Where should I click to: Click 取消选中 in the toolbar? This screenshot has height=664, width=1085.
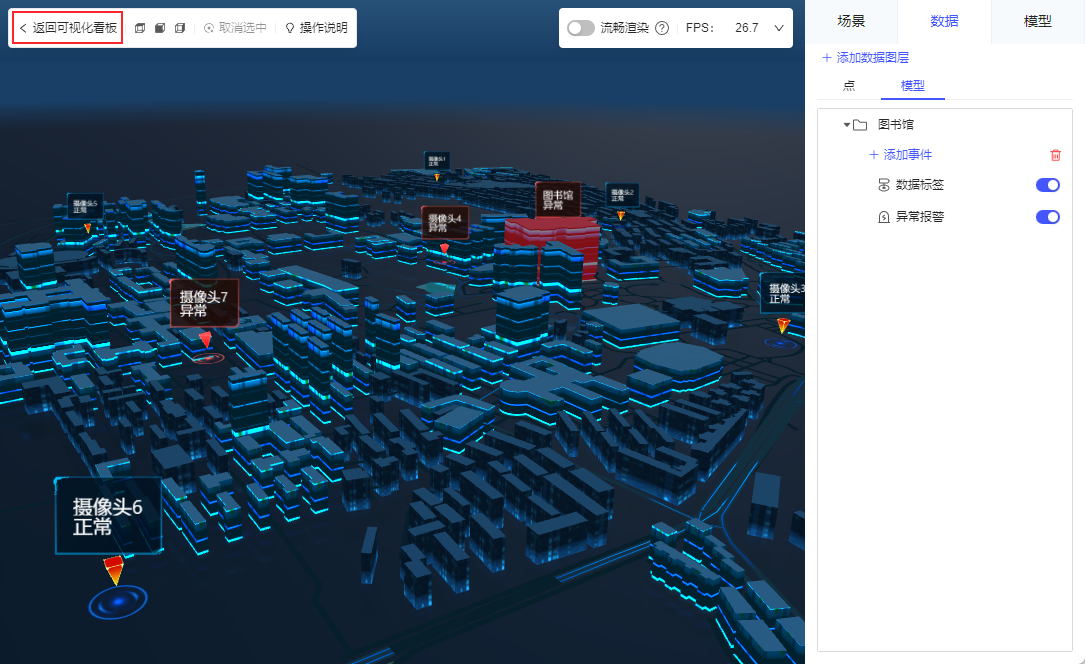[235, 28]
